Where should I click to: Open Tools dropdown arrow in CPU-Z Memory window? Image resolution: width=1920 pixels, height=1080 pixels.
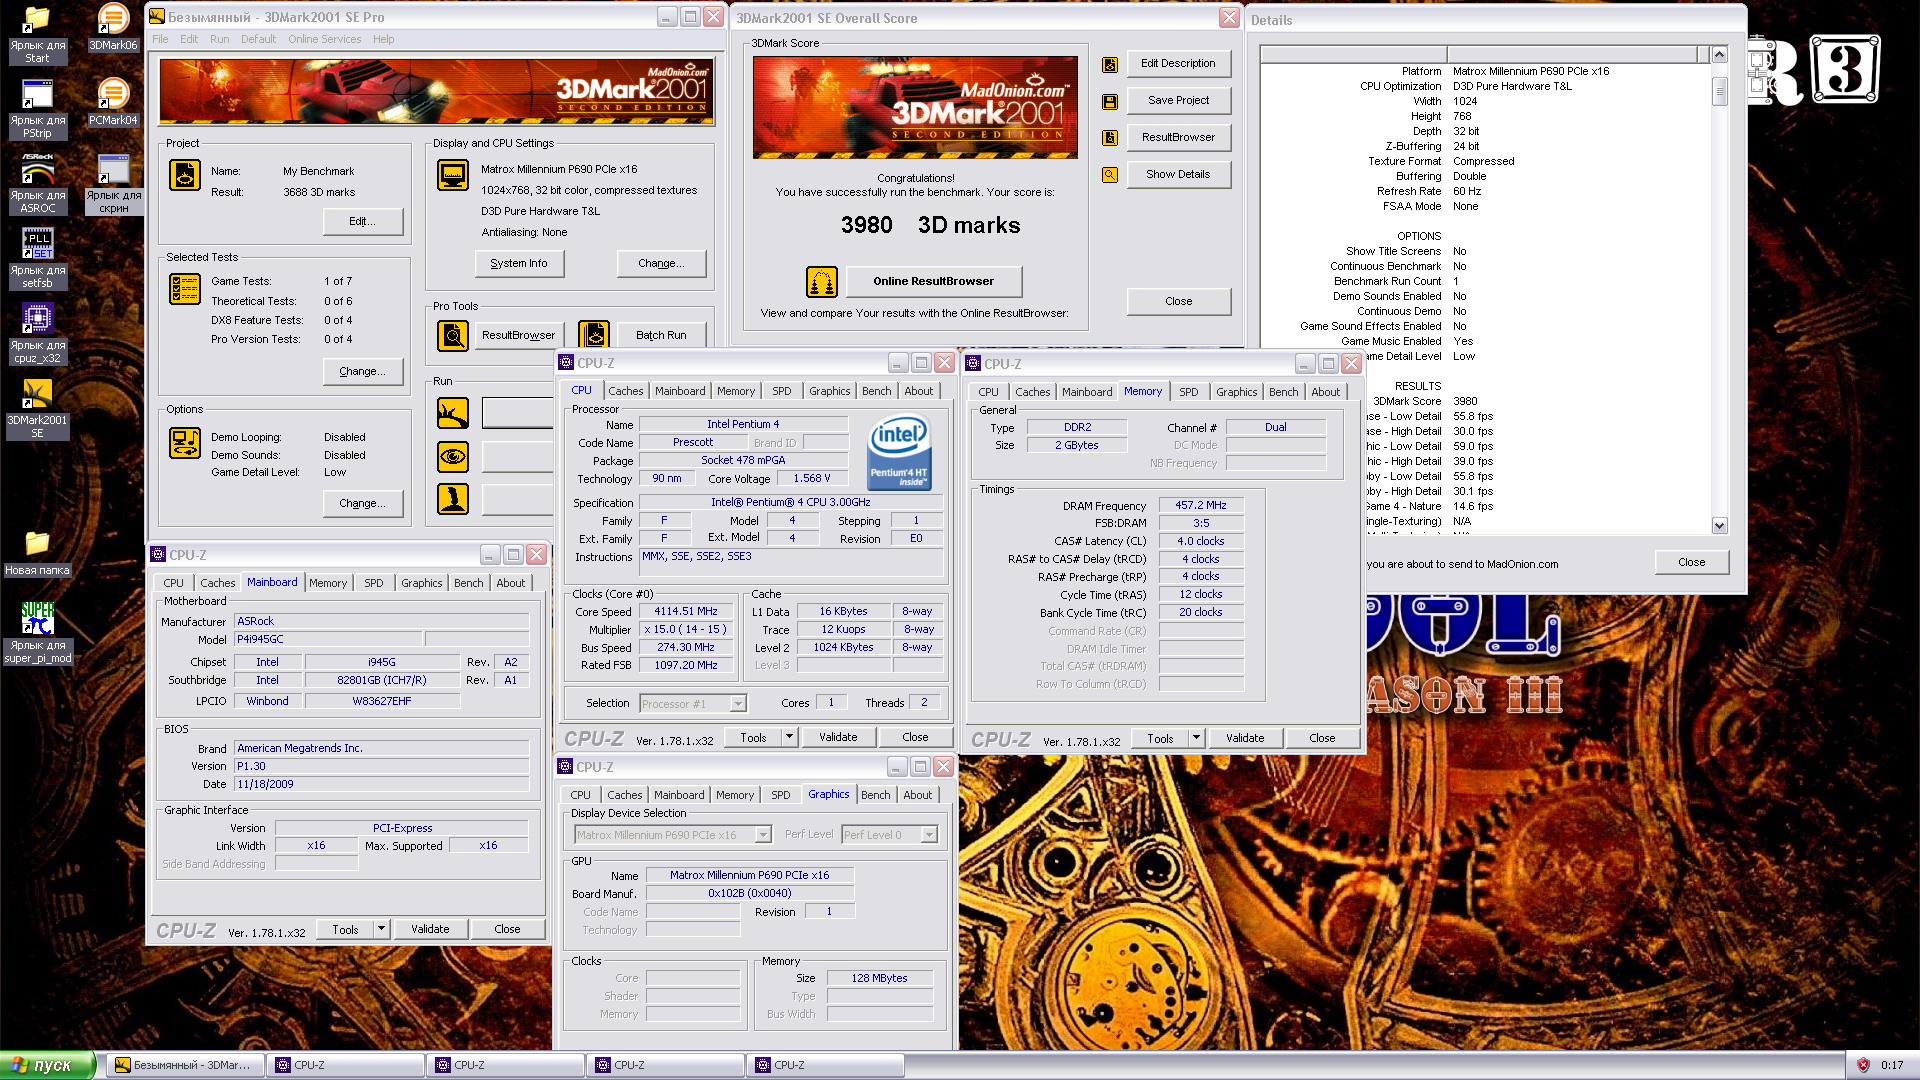coord(1196,739)
